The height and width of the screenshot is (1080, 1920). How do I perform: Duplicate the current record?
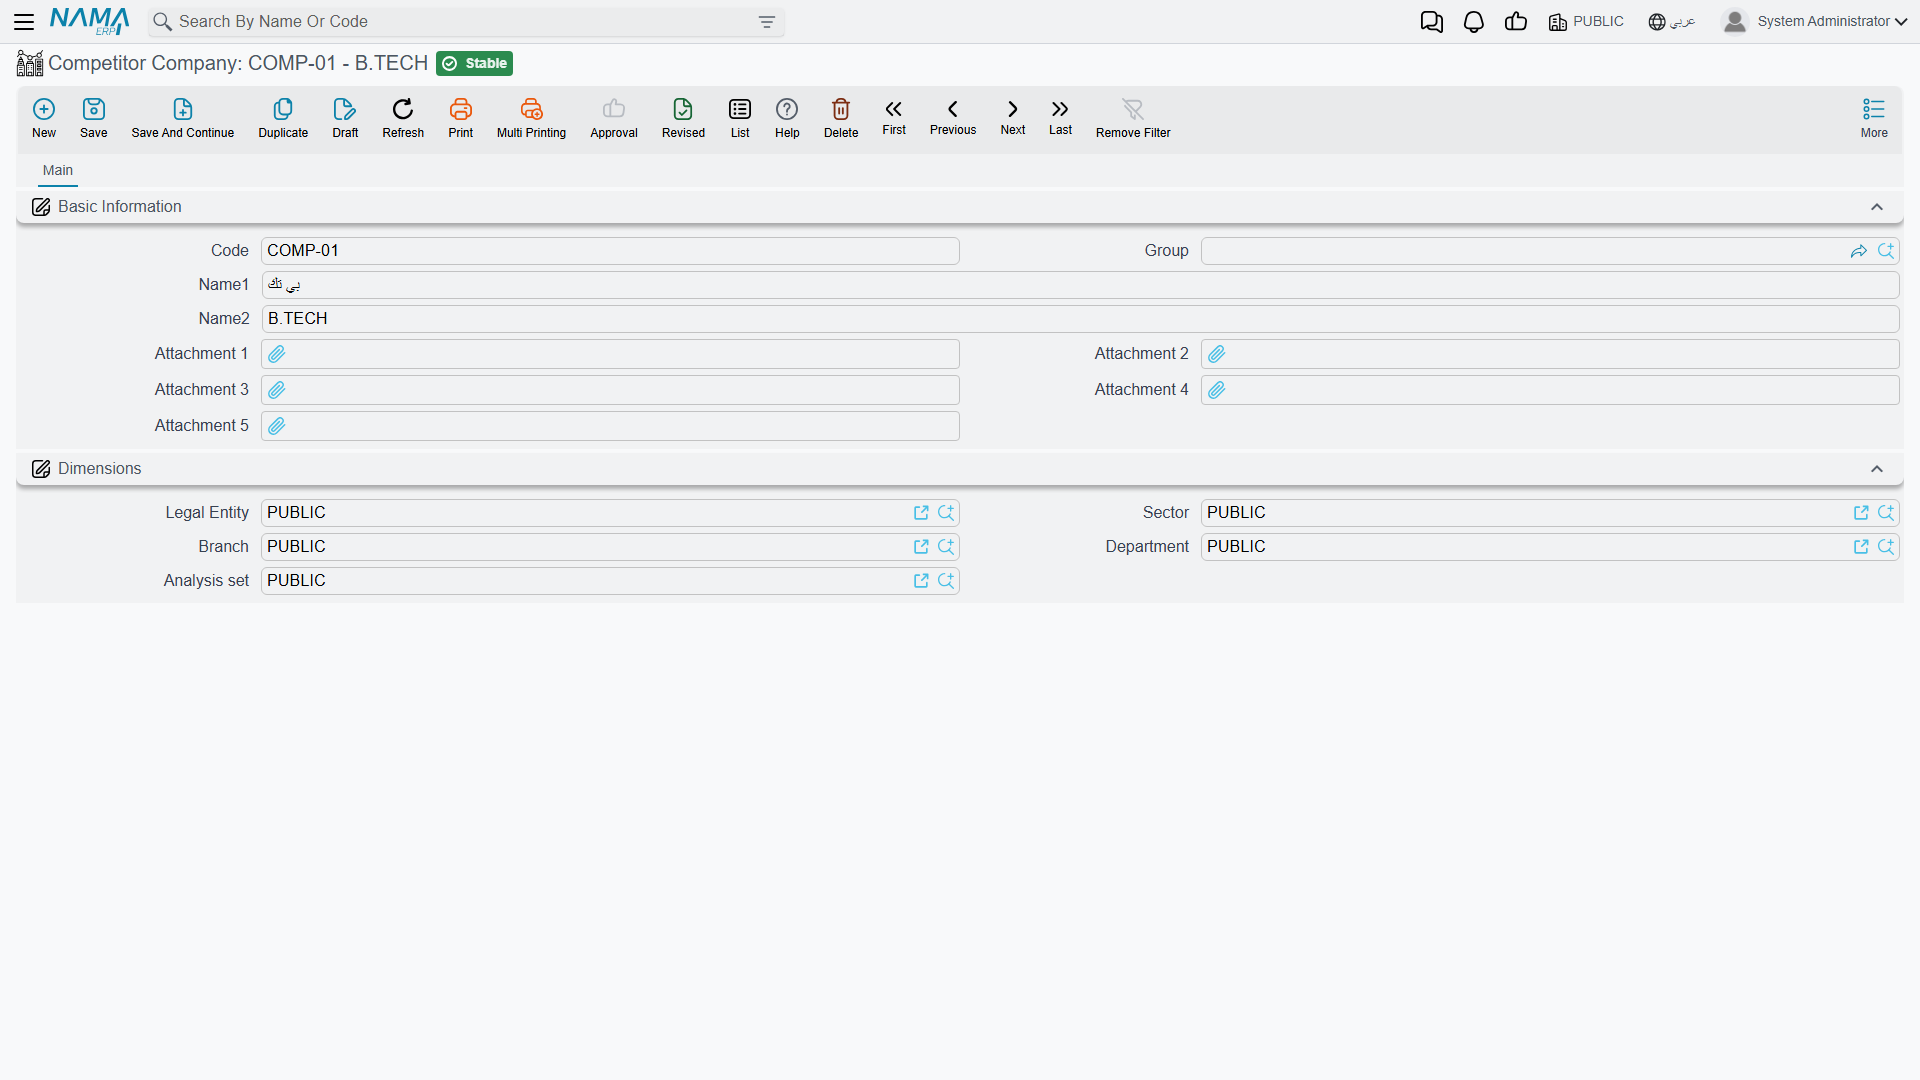tap(283, 118)
